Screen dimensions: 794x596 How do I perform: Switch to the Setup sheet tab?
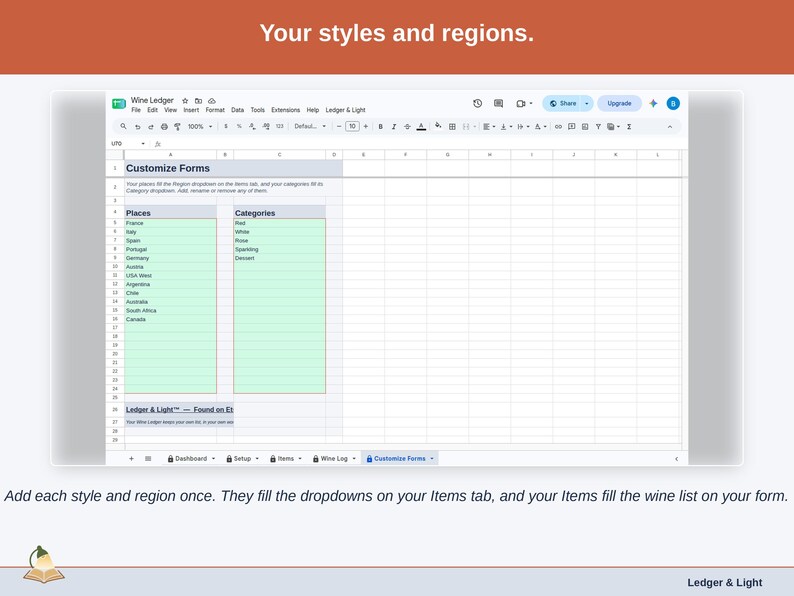coord(242,459)
